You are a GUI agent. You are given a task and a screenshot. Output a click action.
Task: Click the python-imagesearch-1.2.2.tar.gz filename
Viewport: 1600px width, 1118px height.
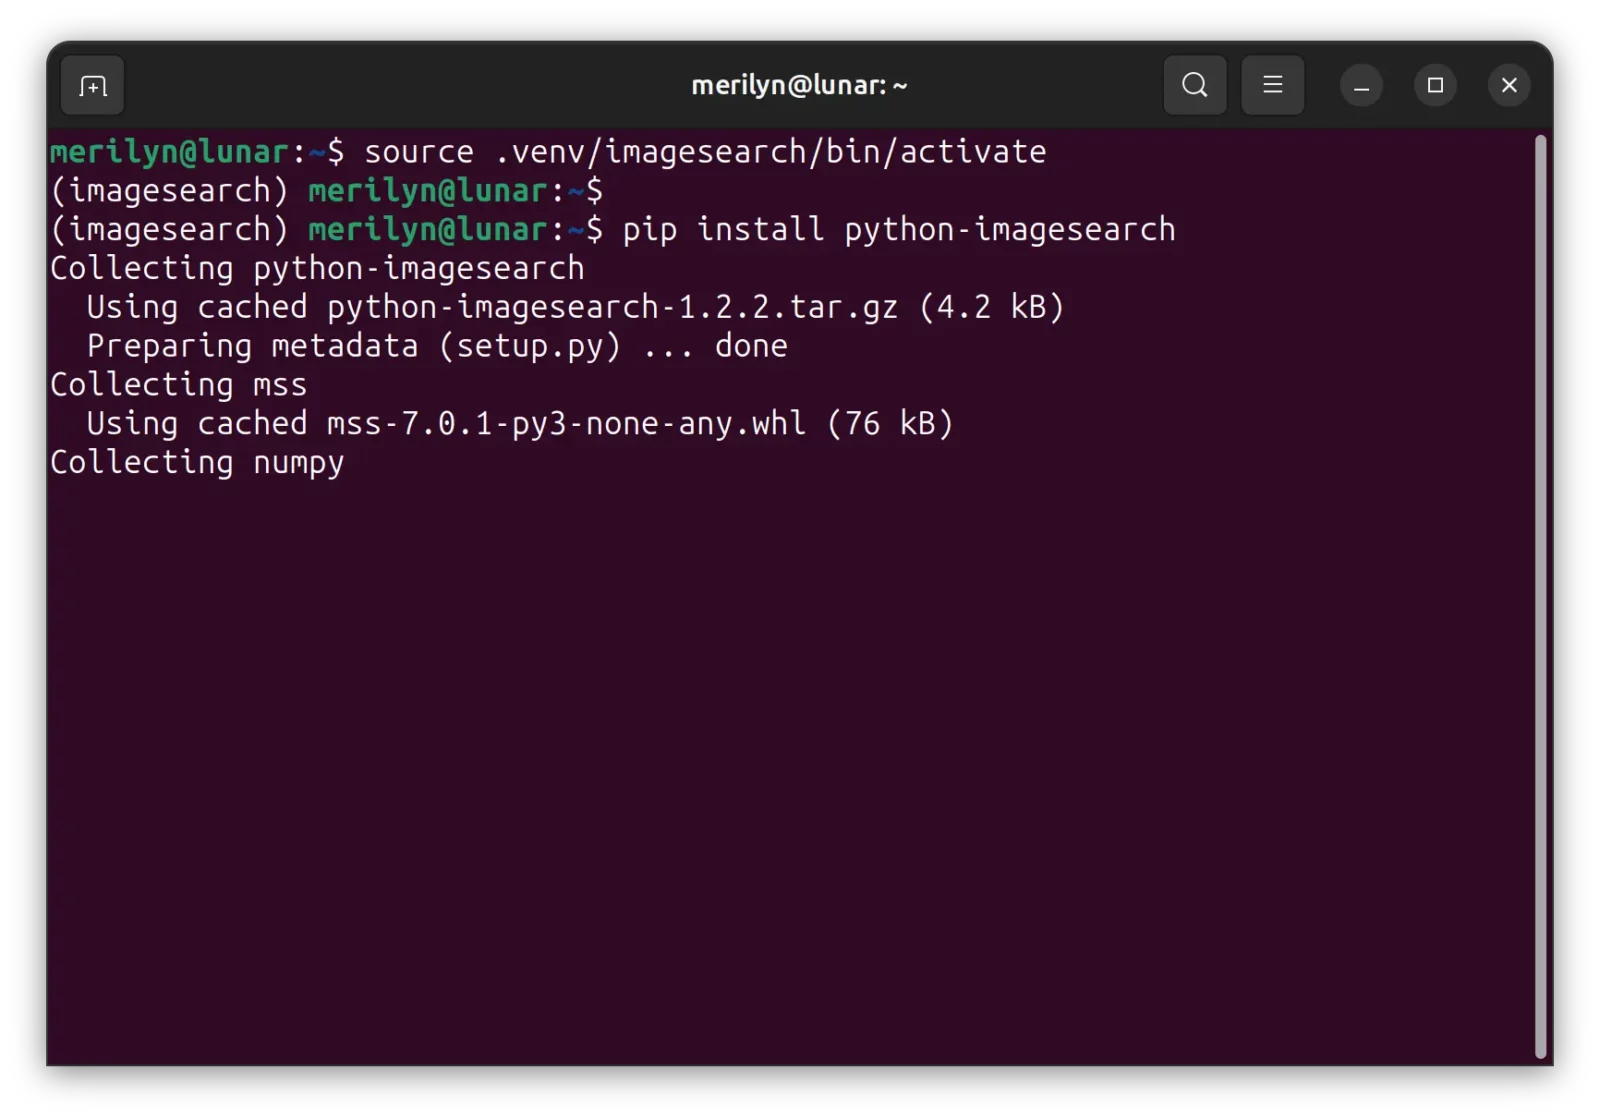(x=612, y=308)
